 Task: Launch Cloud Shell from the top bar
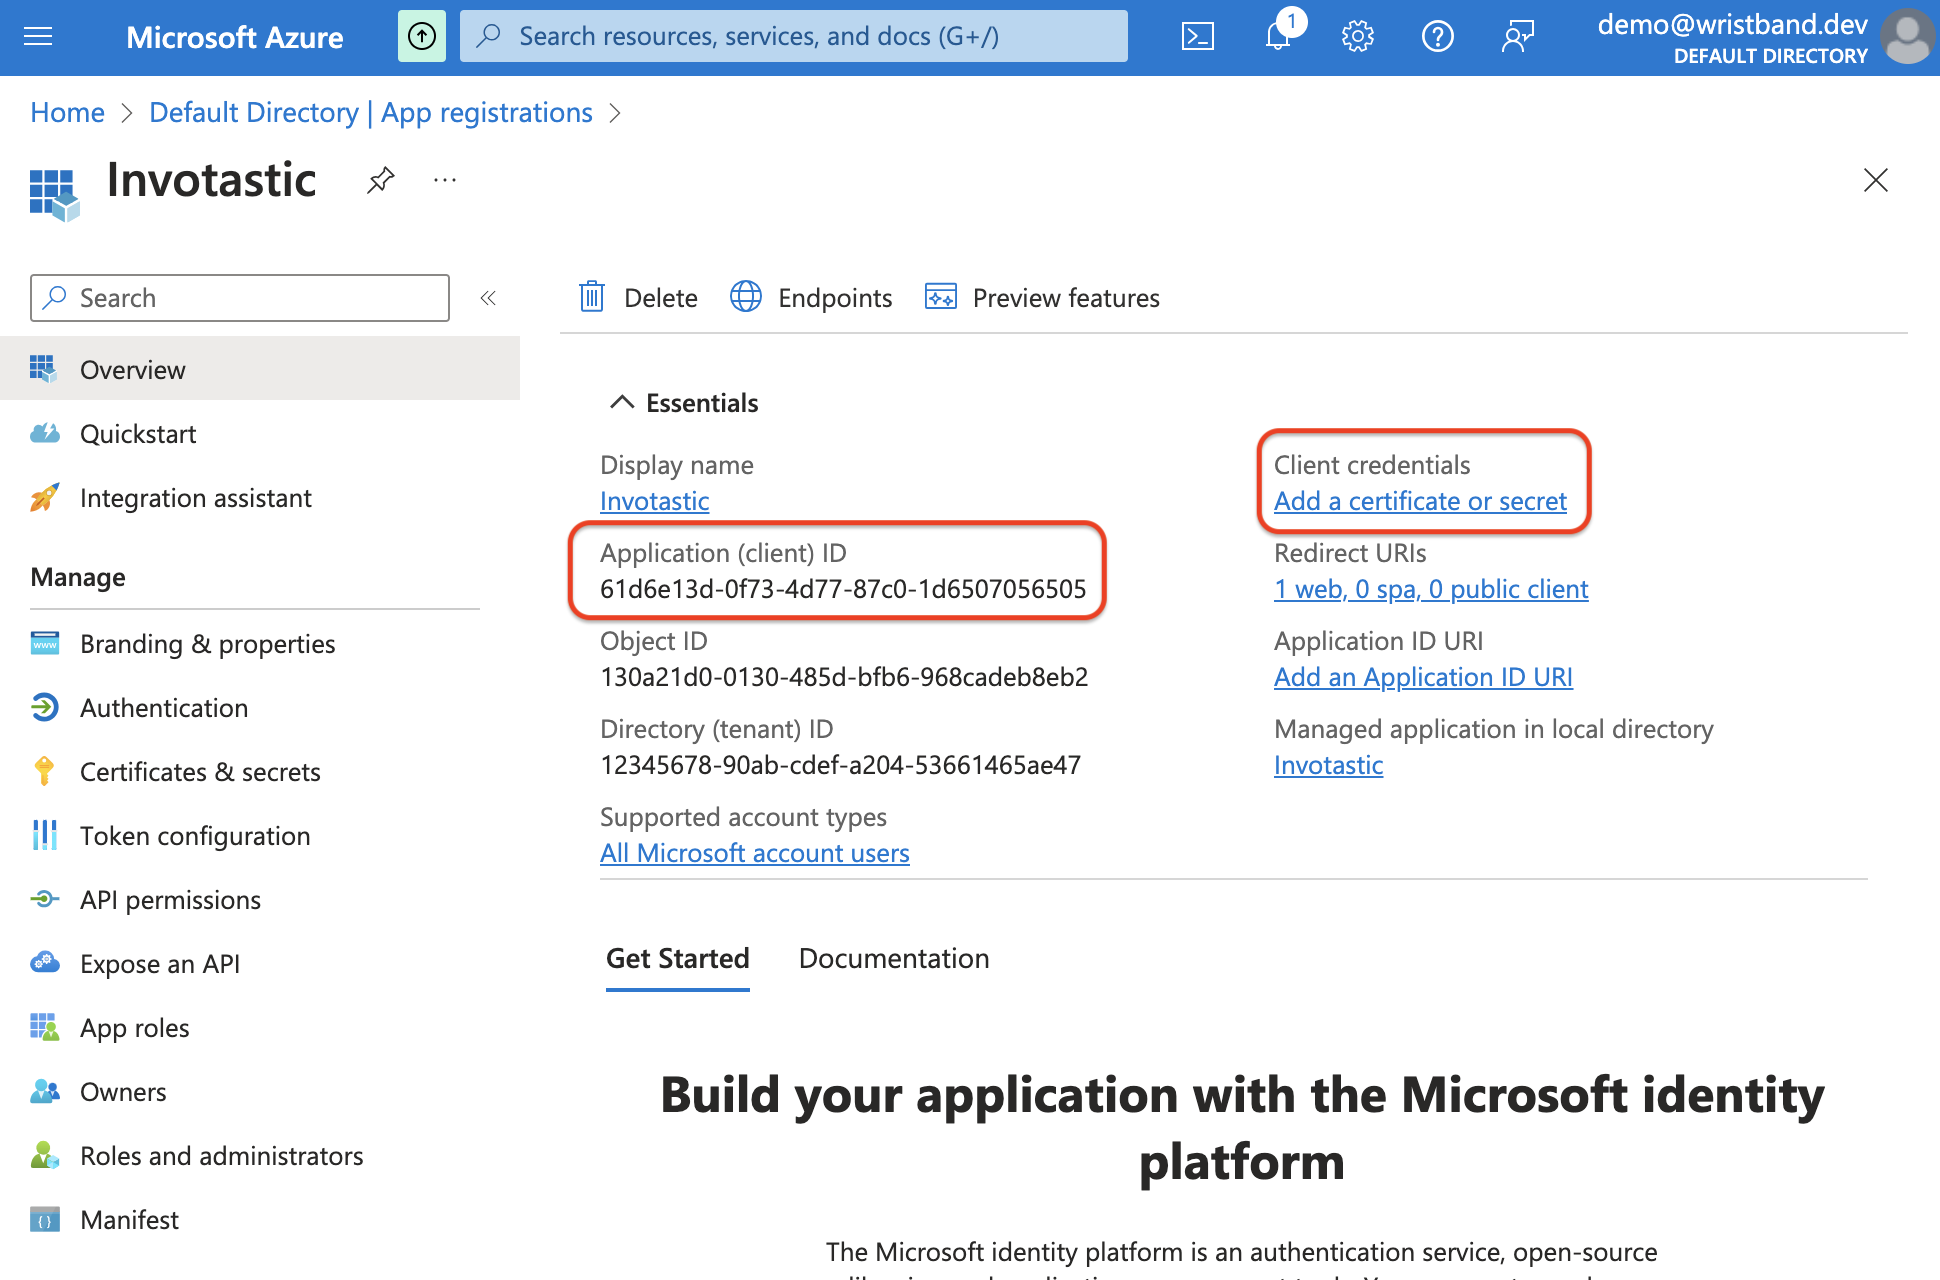point(1198,37)
